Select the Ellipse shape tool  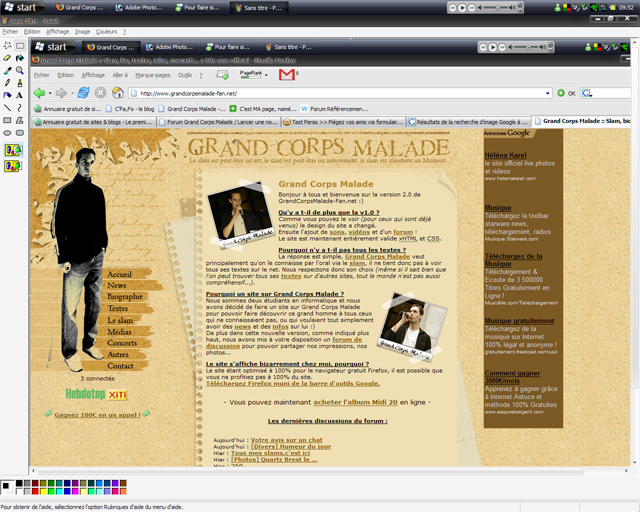click(7, 133)
